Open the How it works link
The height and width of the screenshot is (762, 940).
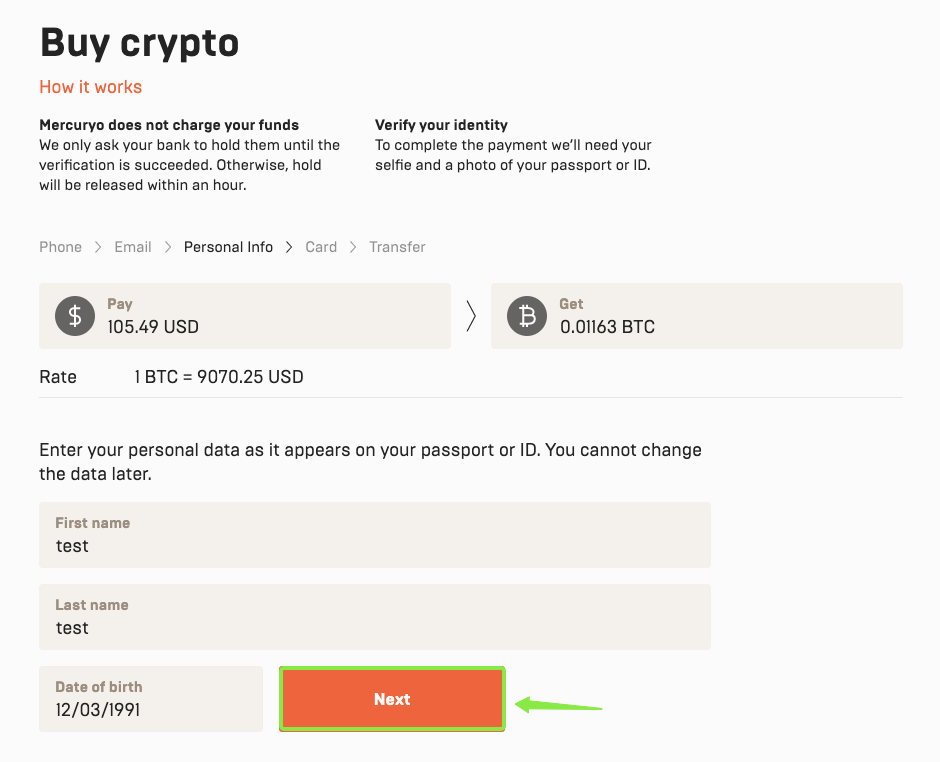(x=90, y=87)
